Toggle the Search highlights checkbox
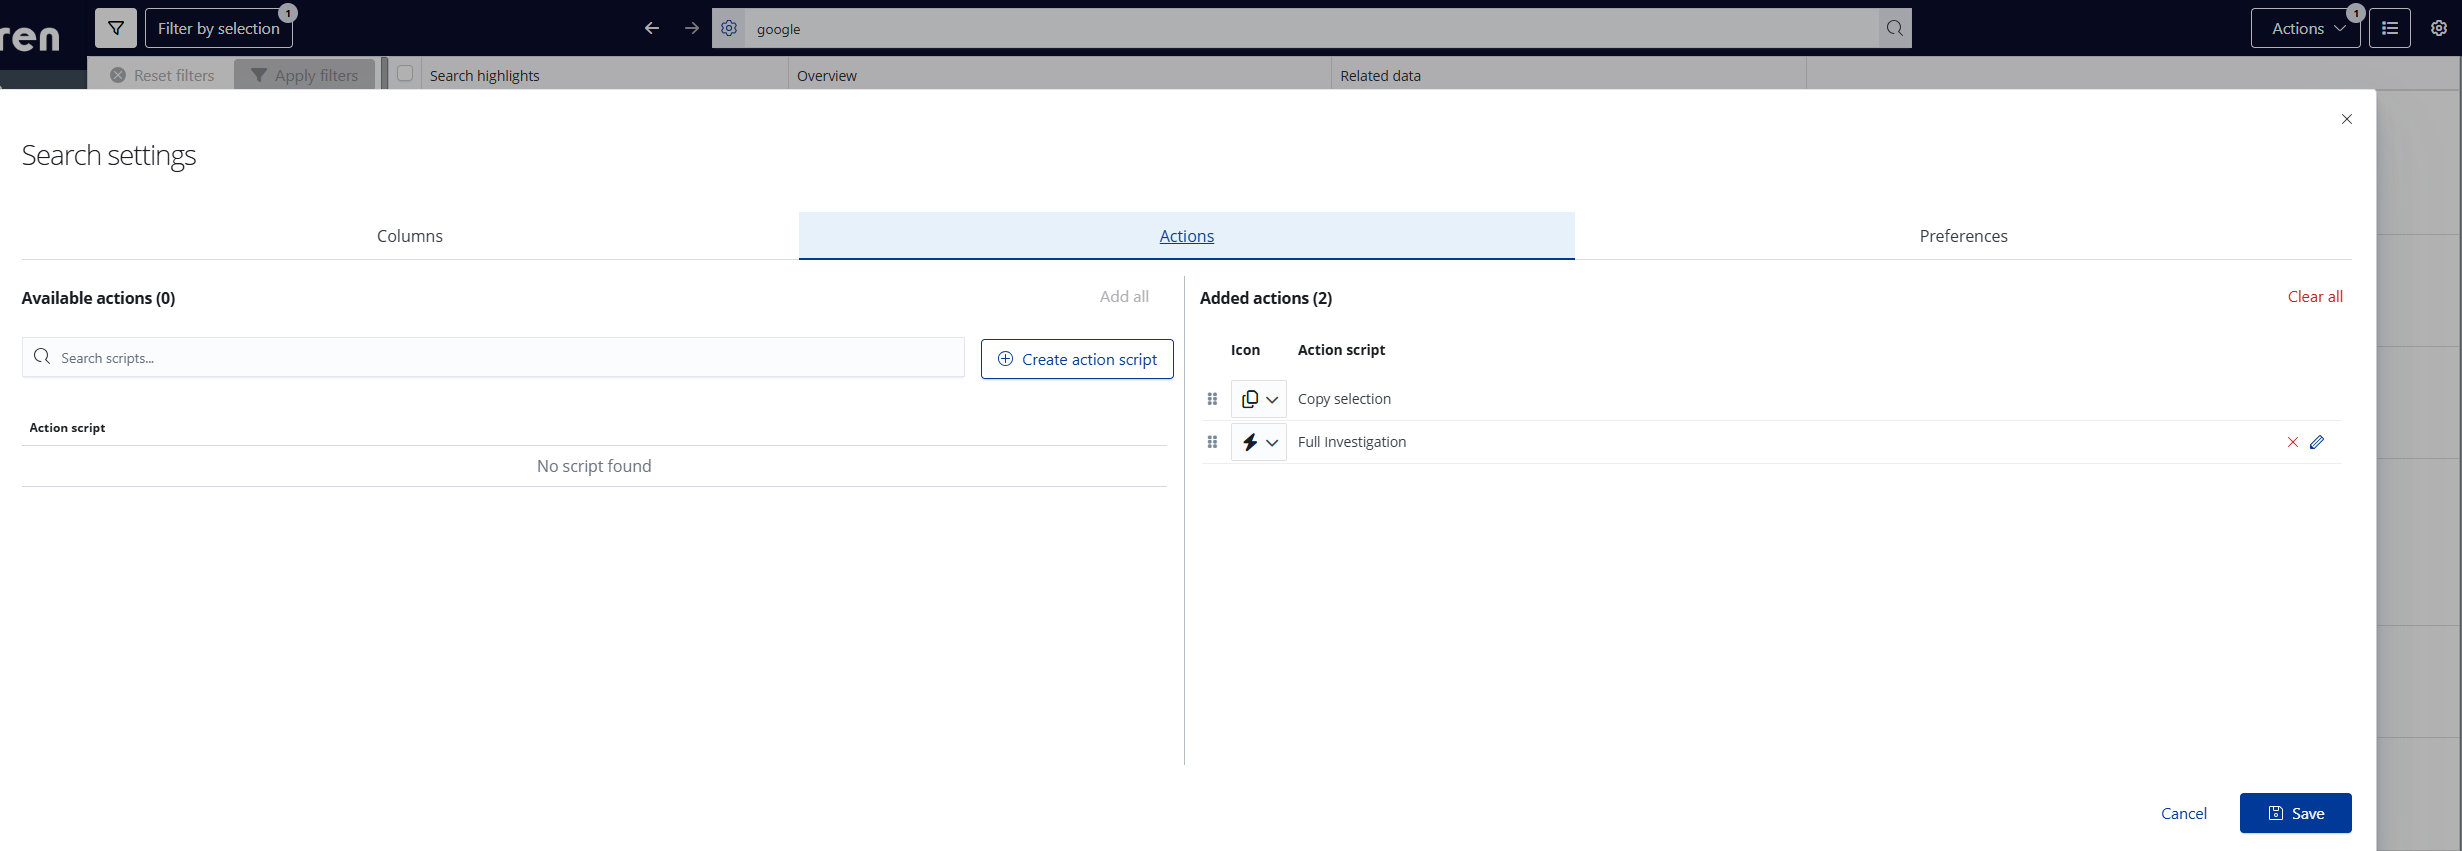 [x=405, y=73]
